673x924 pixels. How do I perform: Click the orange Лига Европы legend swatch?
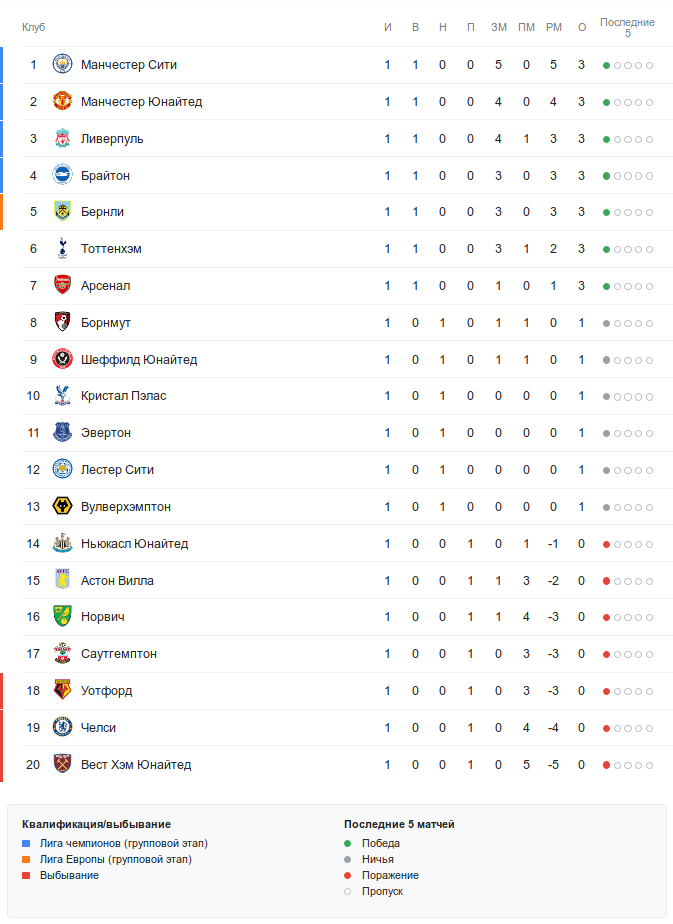[26, 860]
